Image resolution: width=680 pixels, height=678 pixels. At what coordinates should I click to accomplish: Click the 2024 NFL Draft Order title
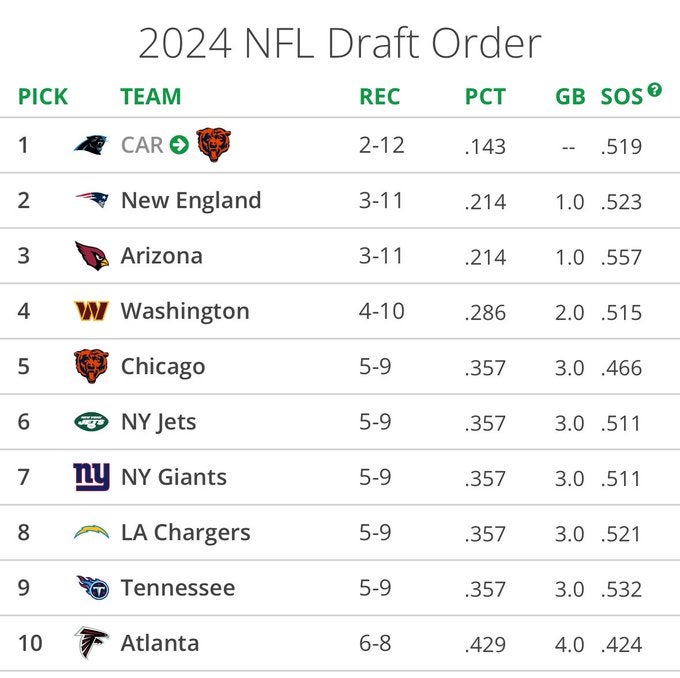click(x=339, y=43)
